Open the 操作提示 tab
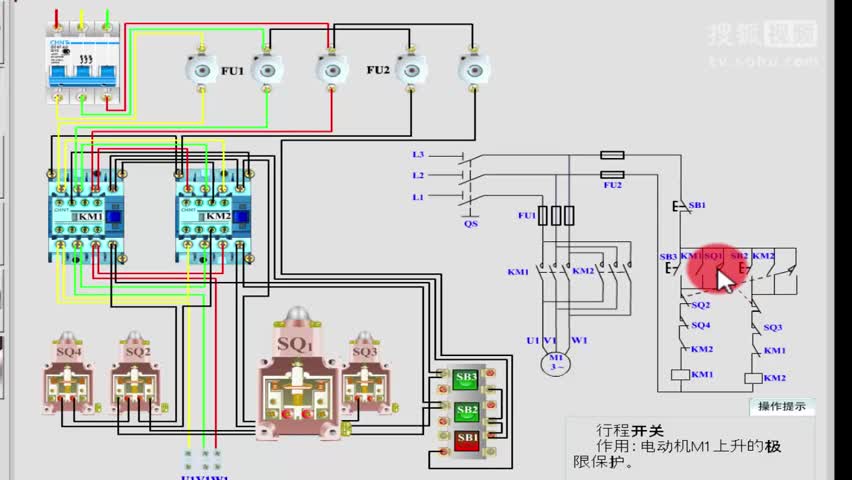This screenshot has height=480, width=852. [782, 406]
